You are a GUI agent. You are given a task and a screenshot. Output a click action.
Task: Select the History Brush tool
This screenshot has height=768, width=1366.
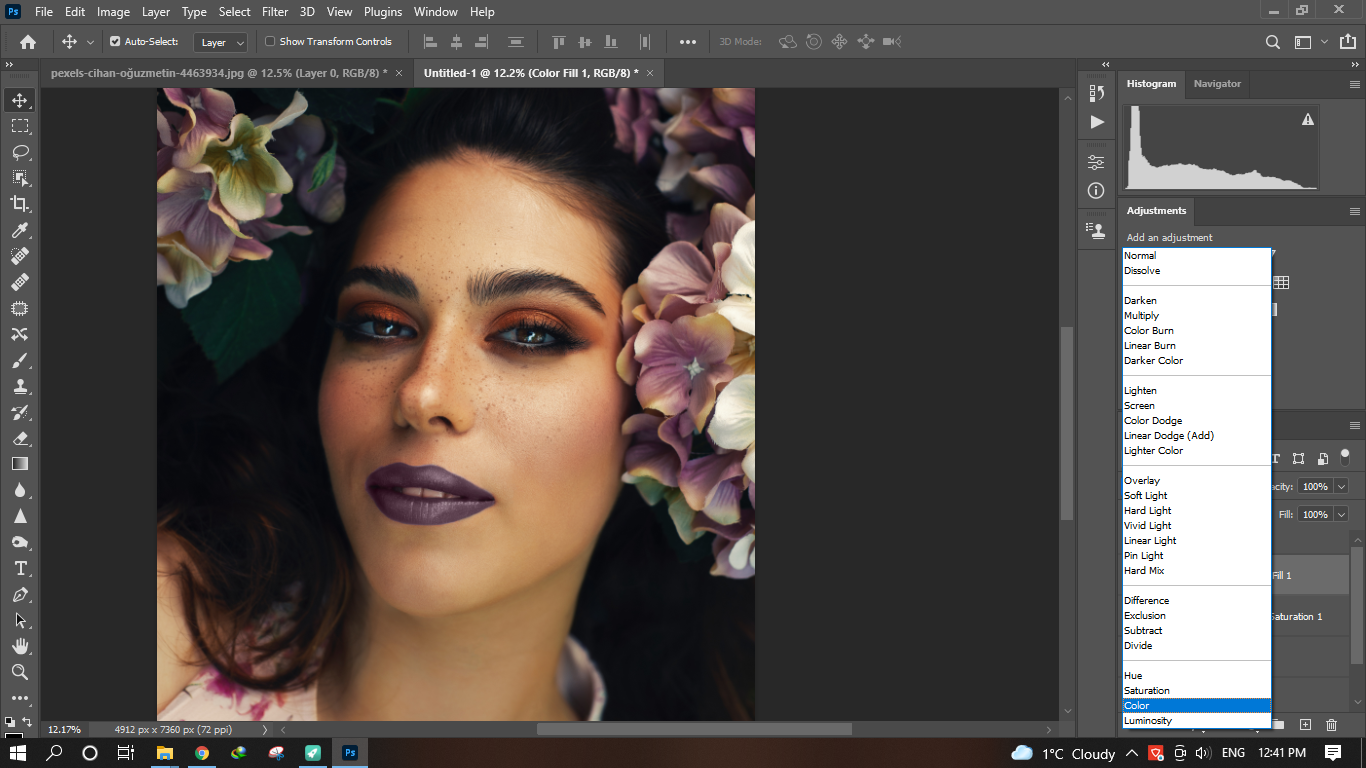coord(20,412)
